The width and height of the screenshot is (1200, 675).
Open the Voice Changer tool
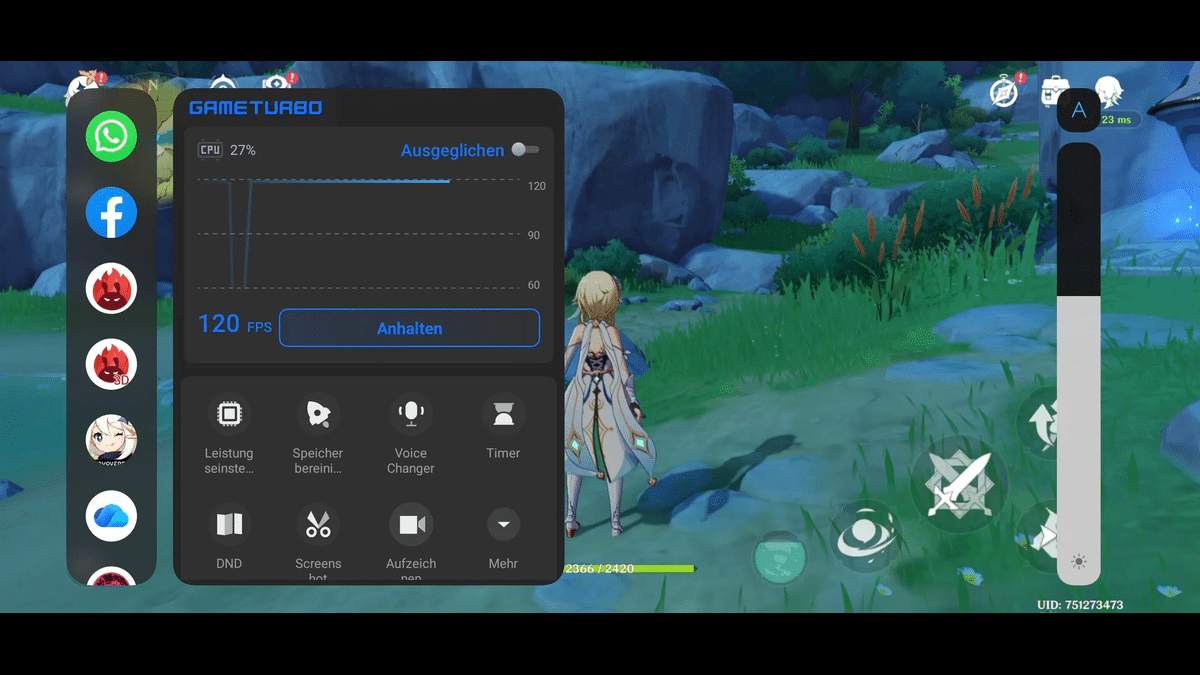(x=410, y=414)
